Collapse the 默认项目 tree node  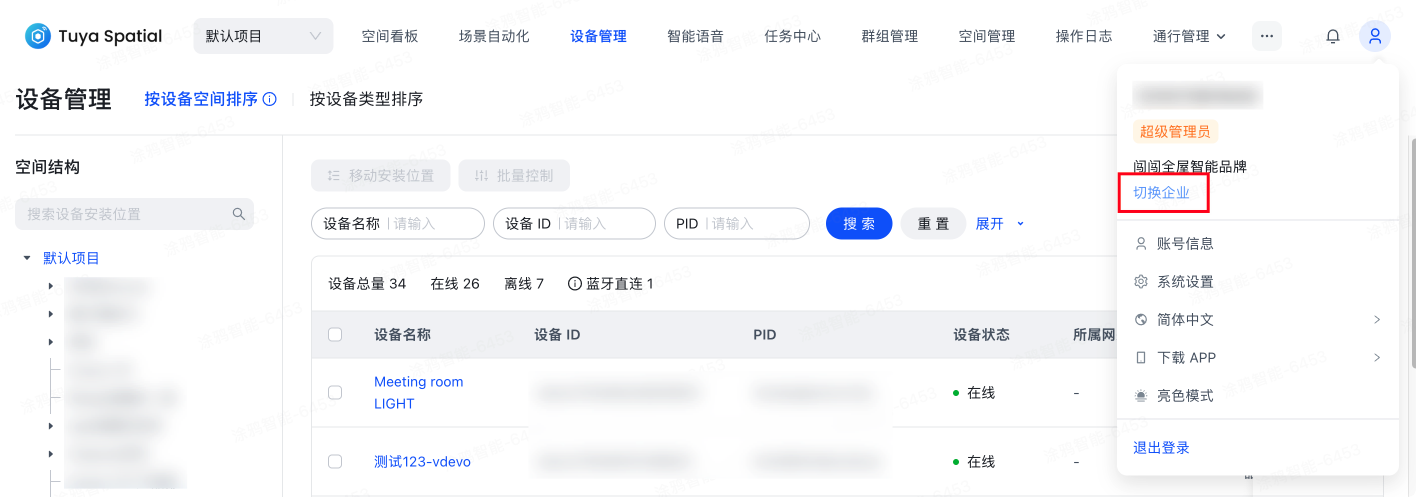[x=27, y=258]
